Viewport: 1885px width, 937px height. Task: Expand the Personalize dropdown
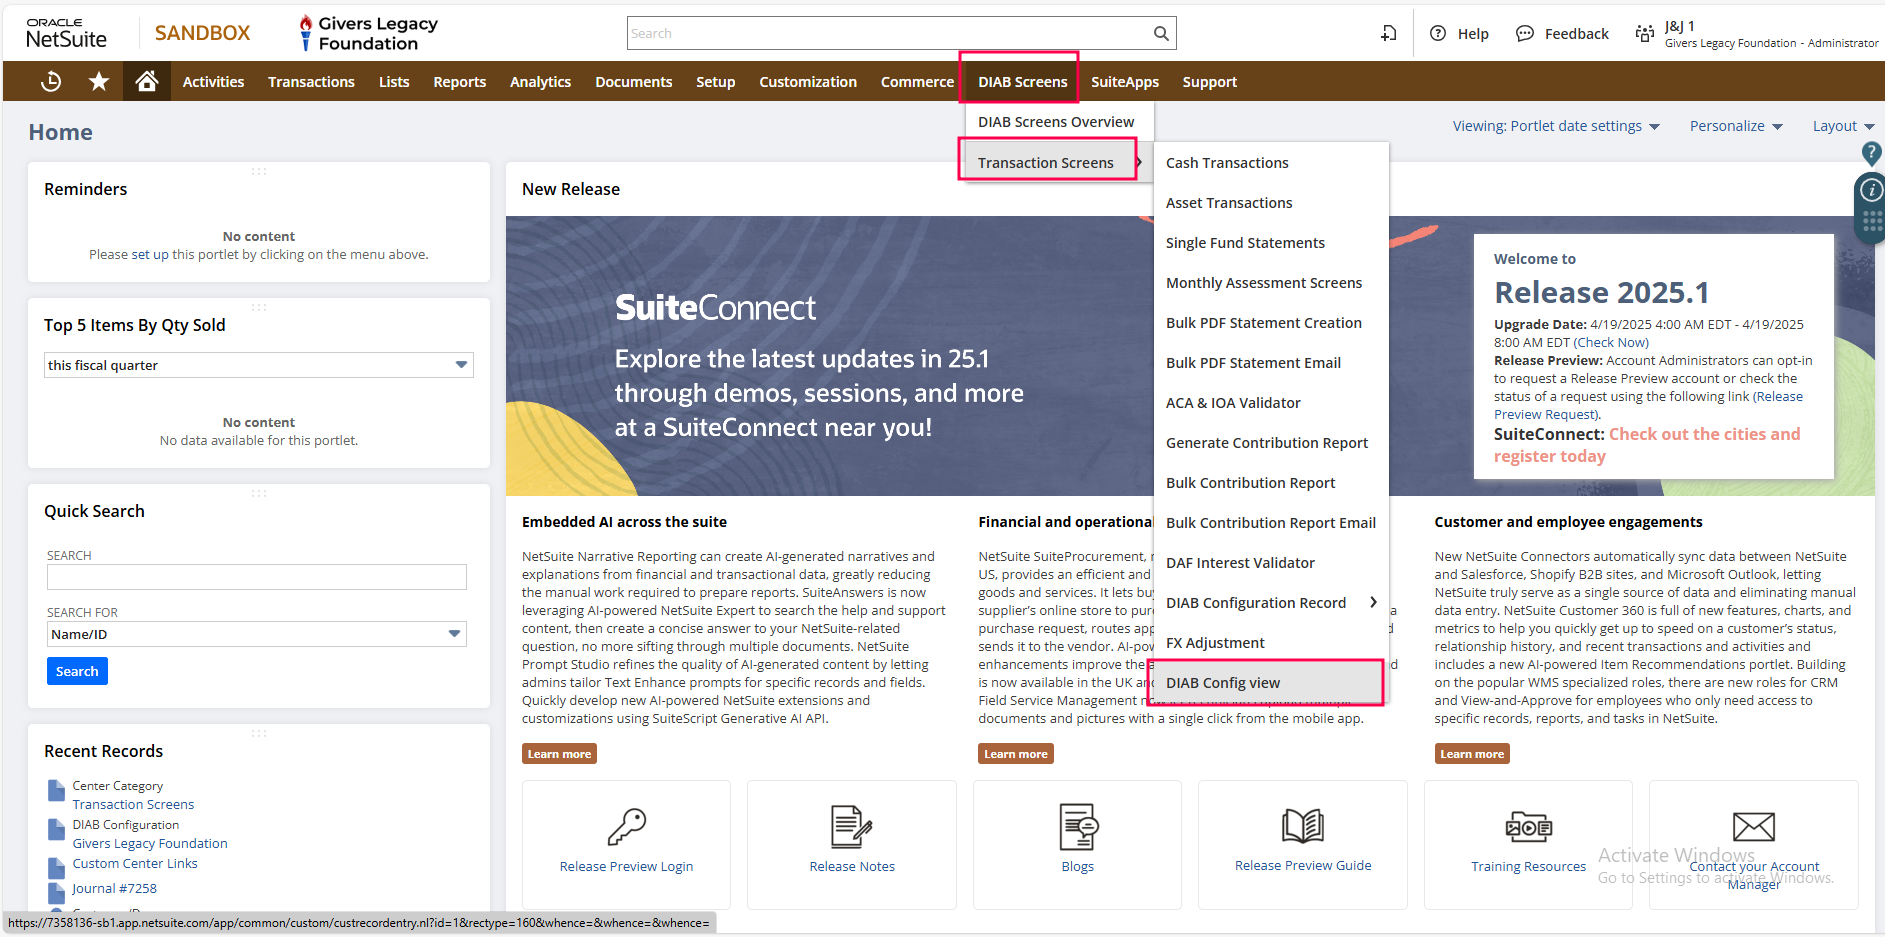(x=1736, y=126)
